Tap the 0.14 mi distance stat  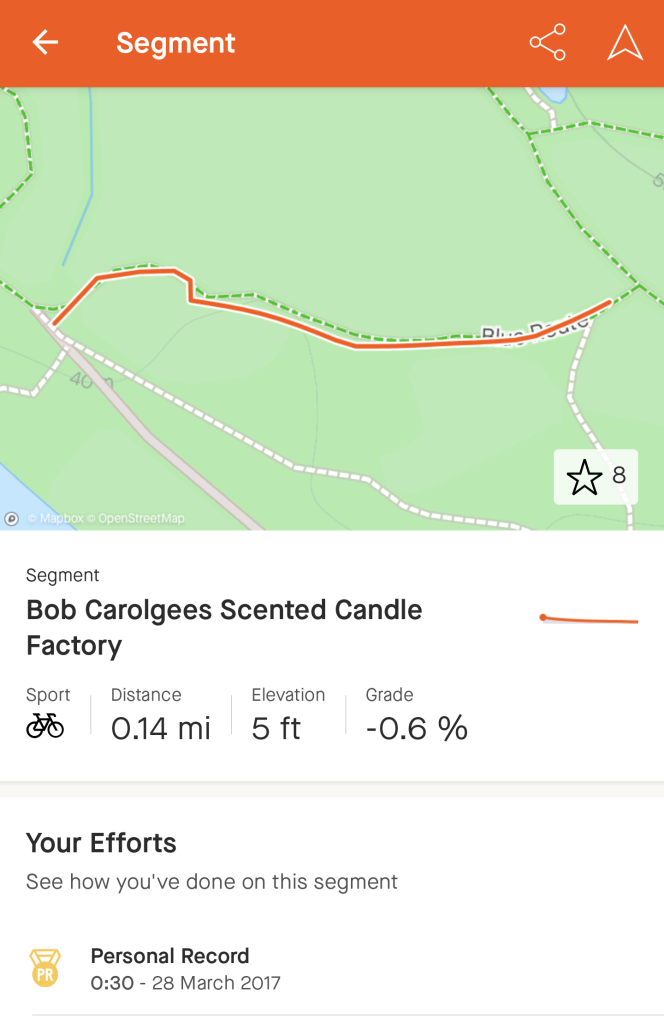tap(160, 728)
